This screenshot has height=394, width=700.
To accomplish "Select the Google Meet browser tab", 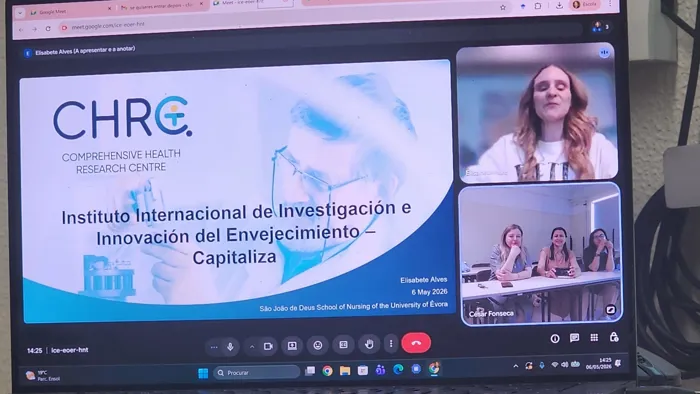I will point(68,12).
